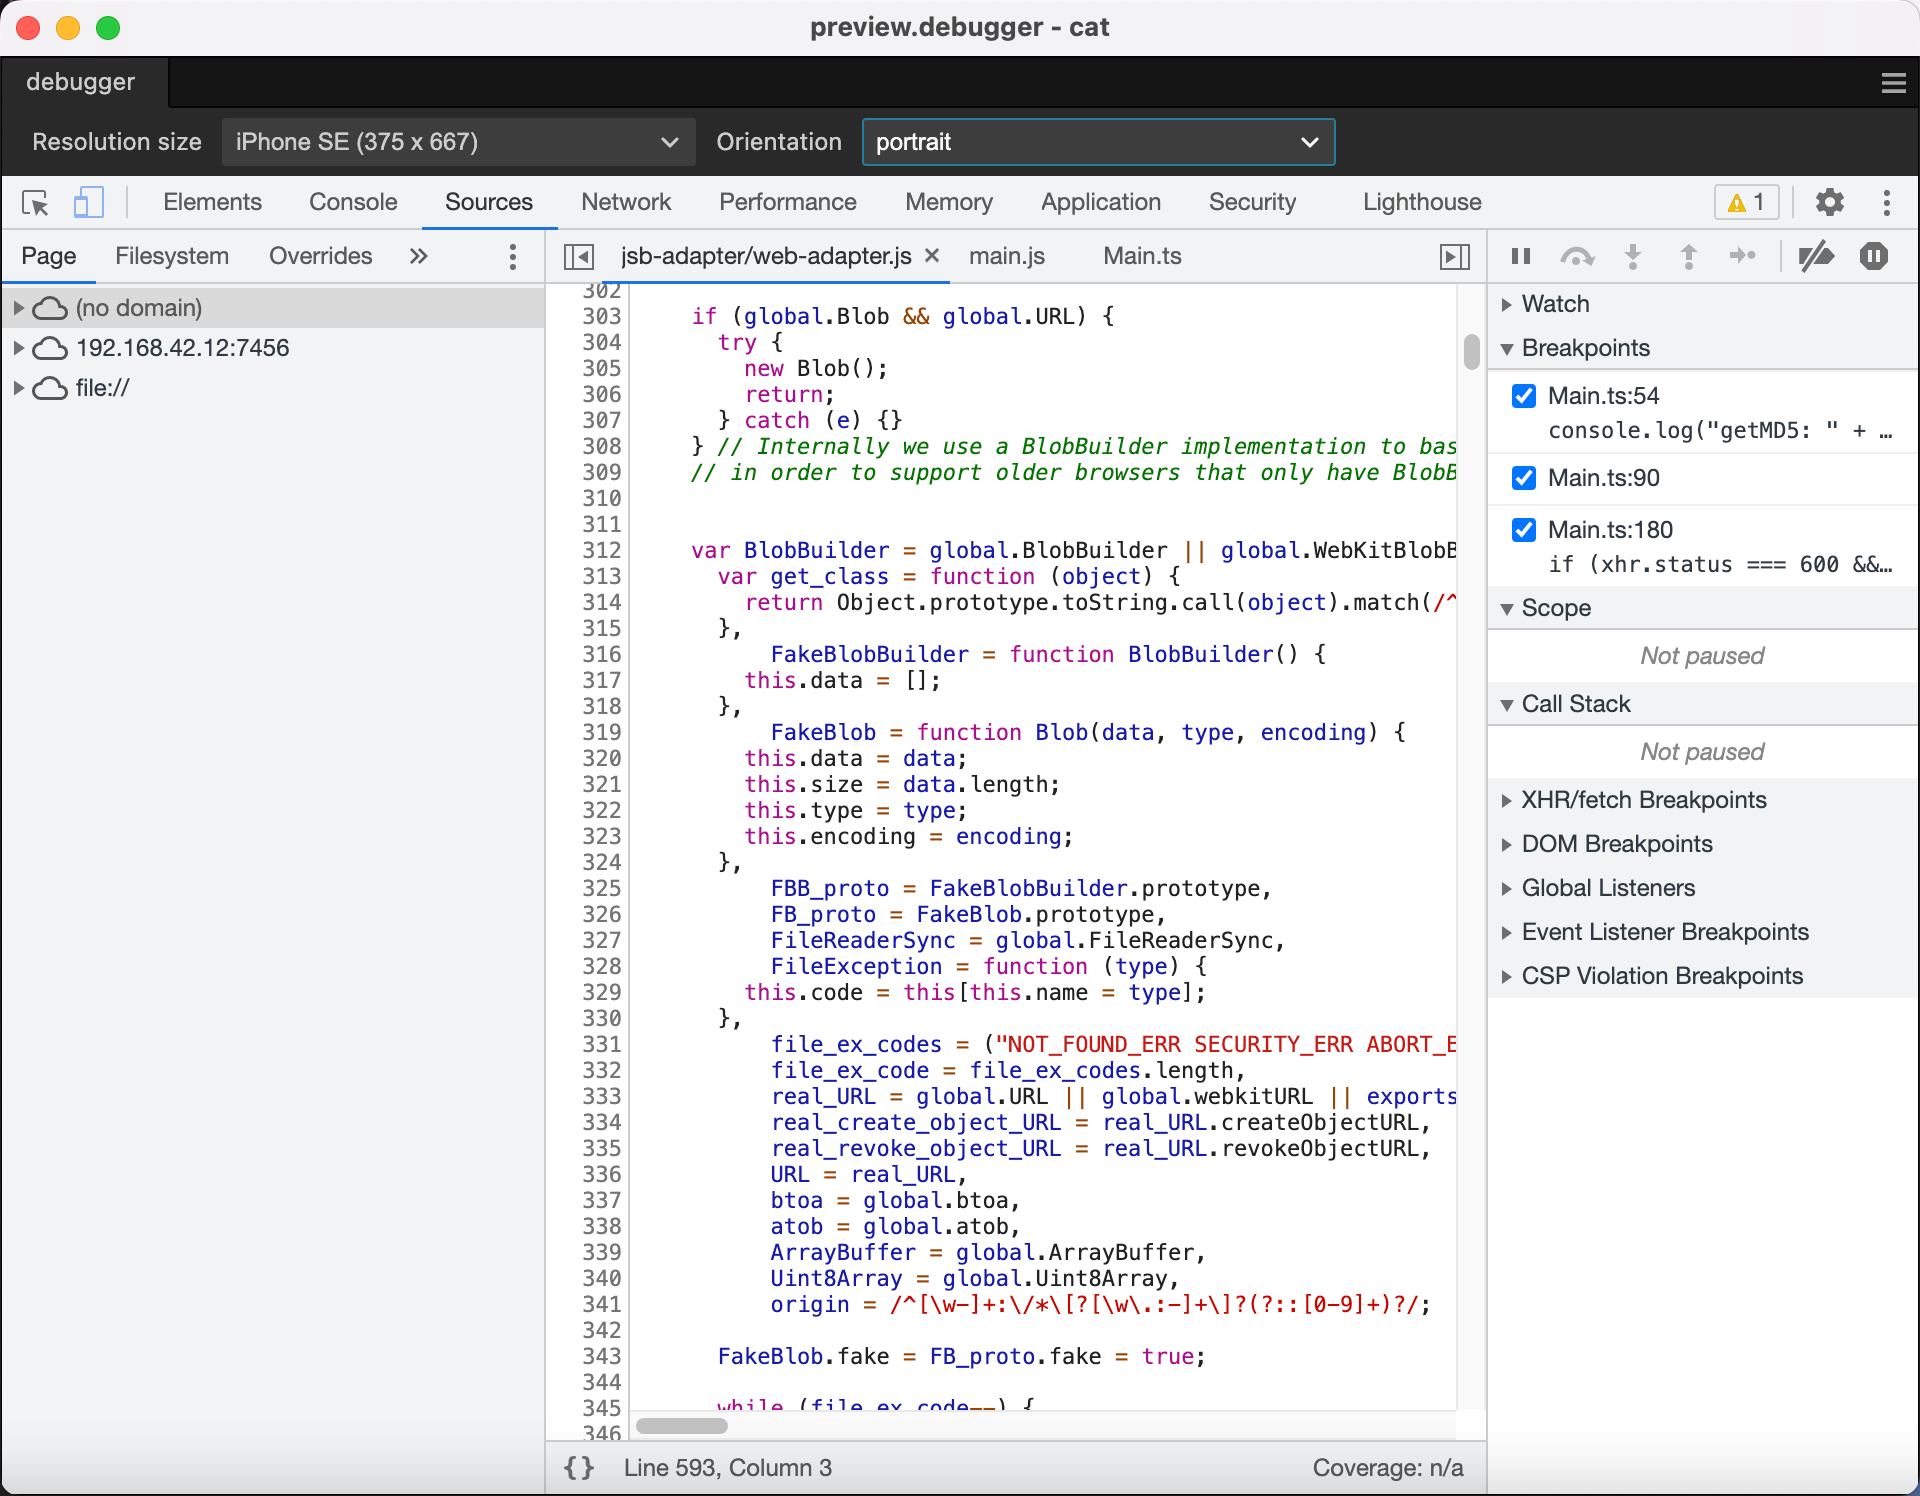The height and width of the screenshot is (1496, 1920).
Task: Click the inspect element picker icon
Action: click(x=35, y=203)
